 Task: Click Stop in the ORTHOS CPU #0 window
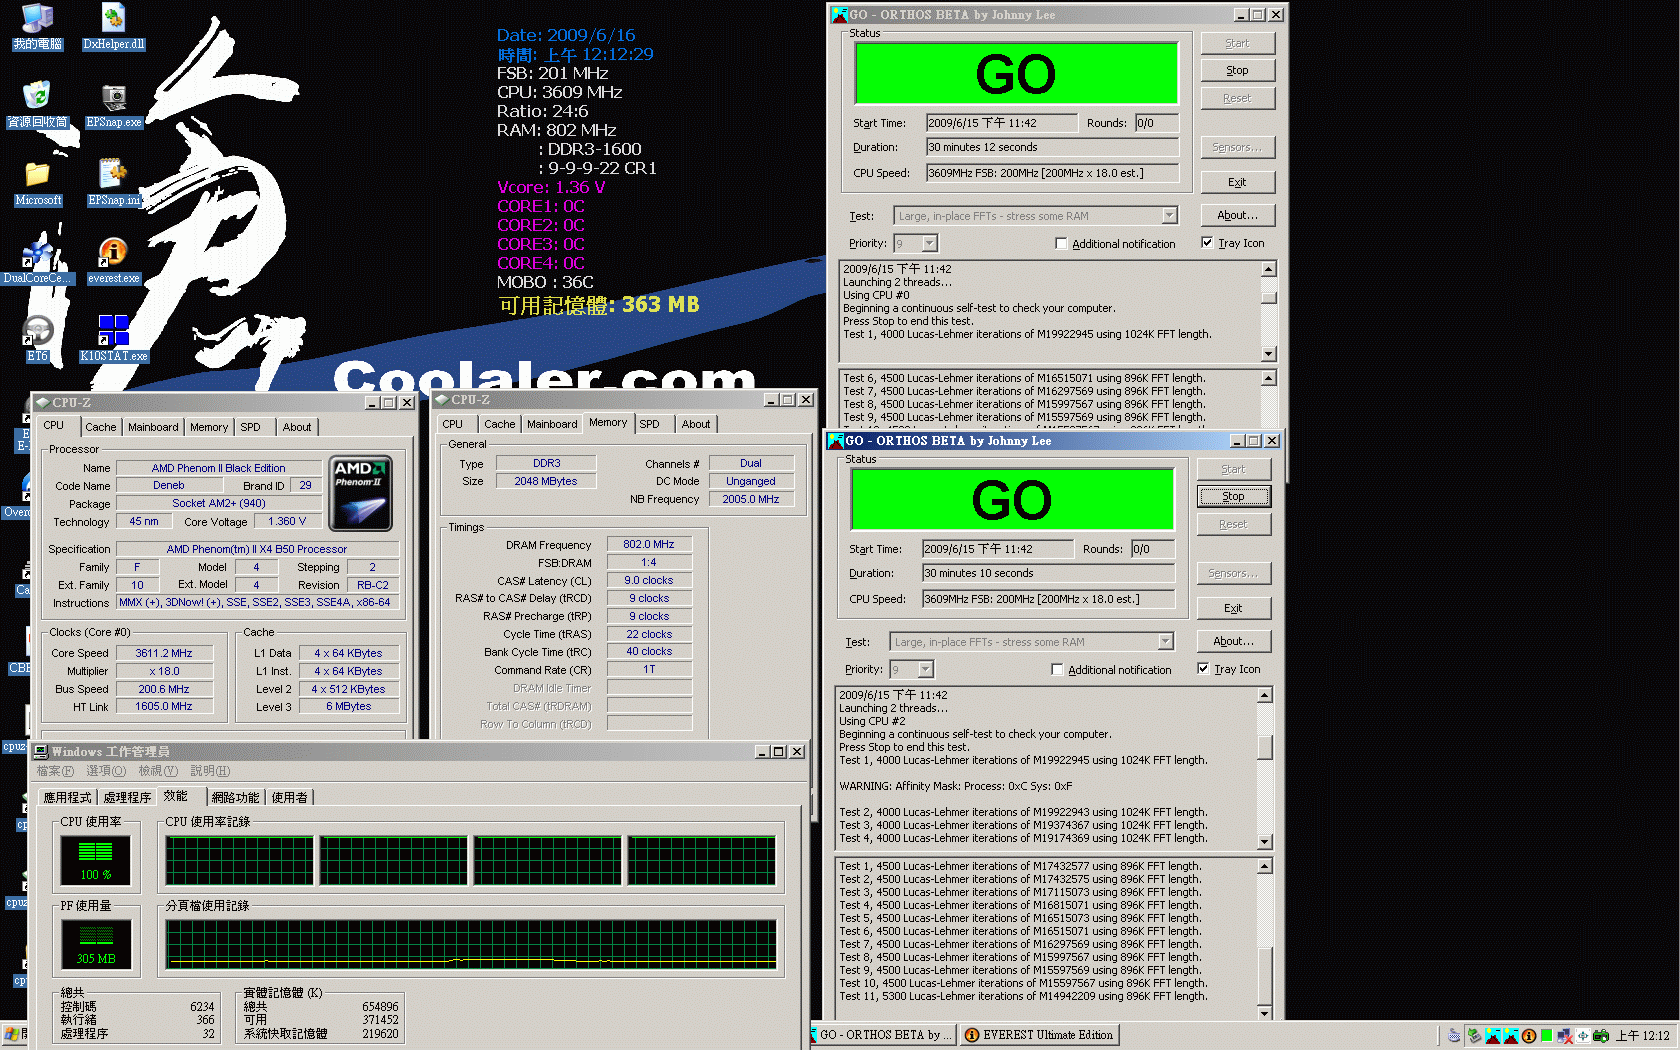1237,70
